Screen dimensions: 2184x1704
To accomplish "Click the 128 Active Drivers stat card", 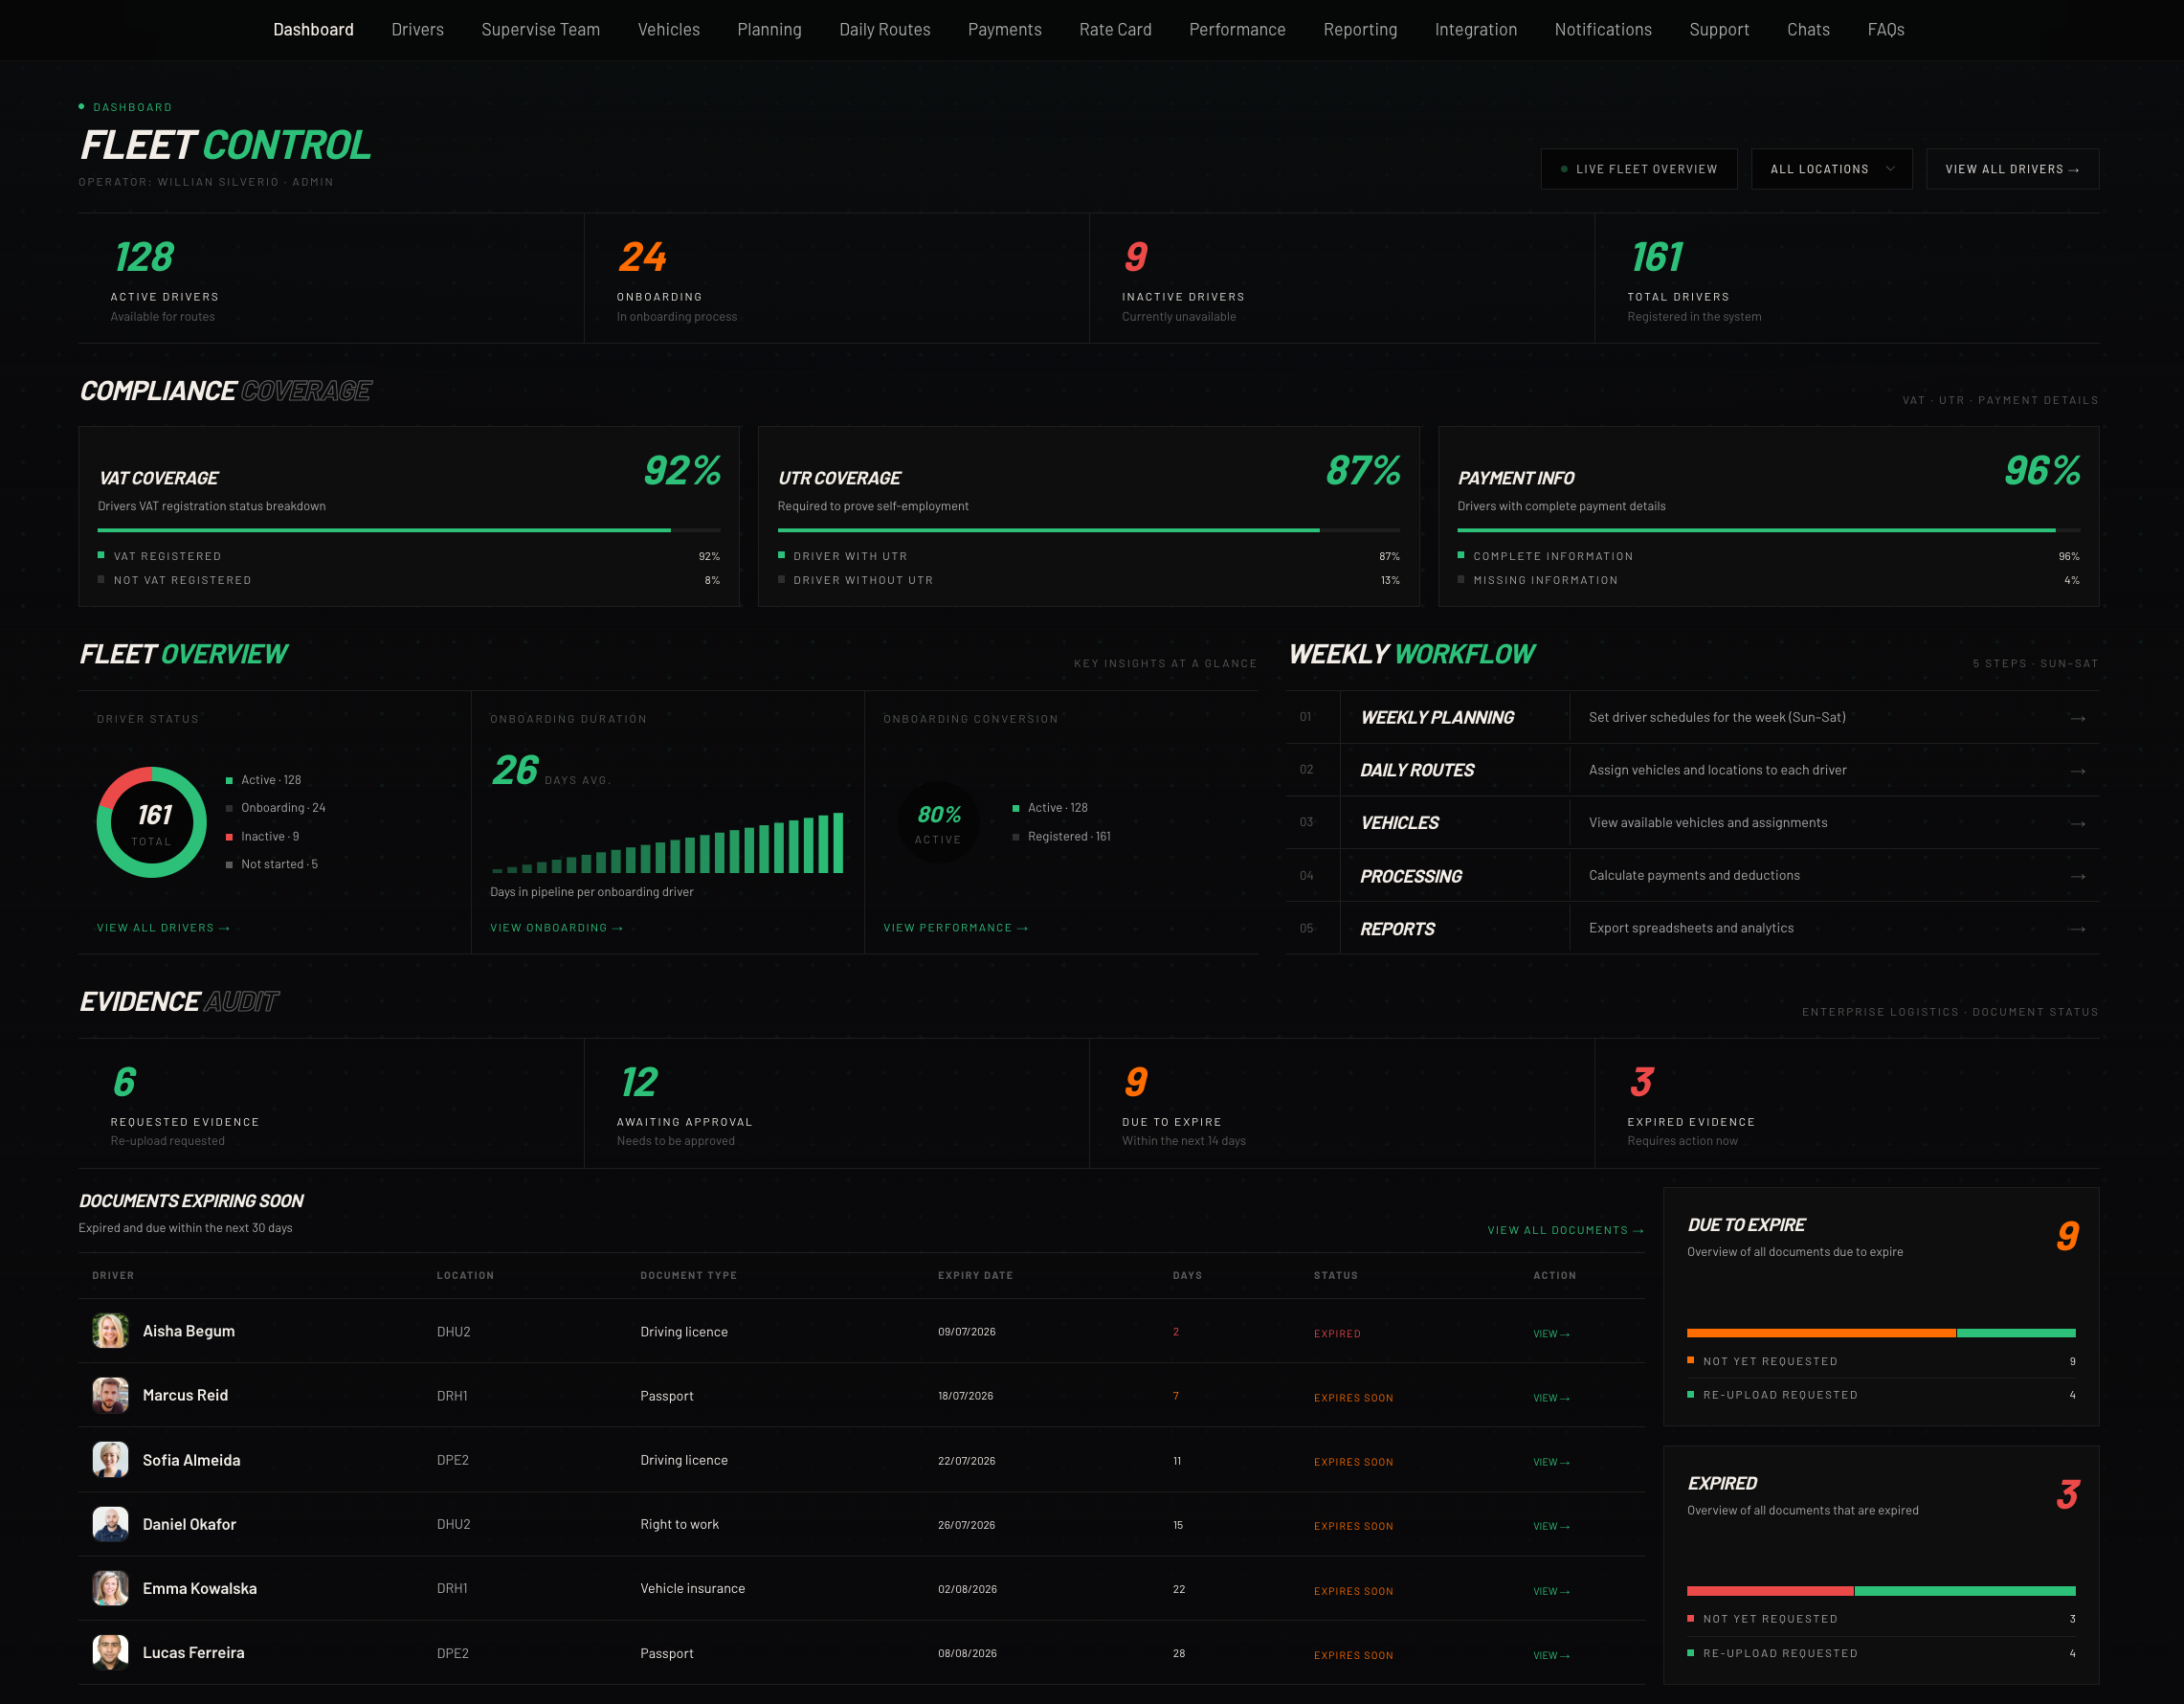I will pyautogui.click(x=331, y=279).
